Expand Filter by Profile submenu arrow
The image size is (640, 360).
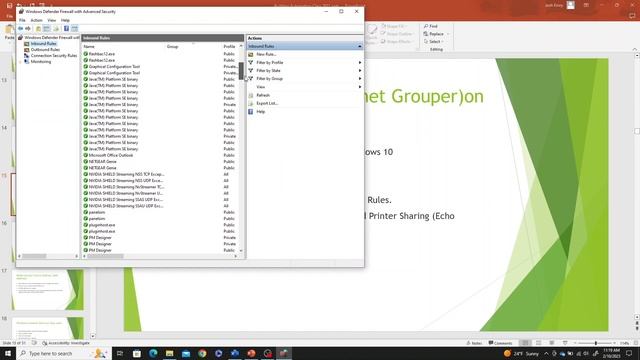360,62
